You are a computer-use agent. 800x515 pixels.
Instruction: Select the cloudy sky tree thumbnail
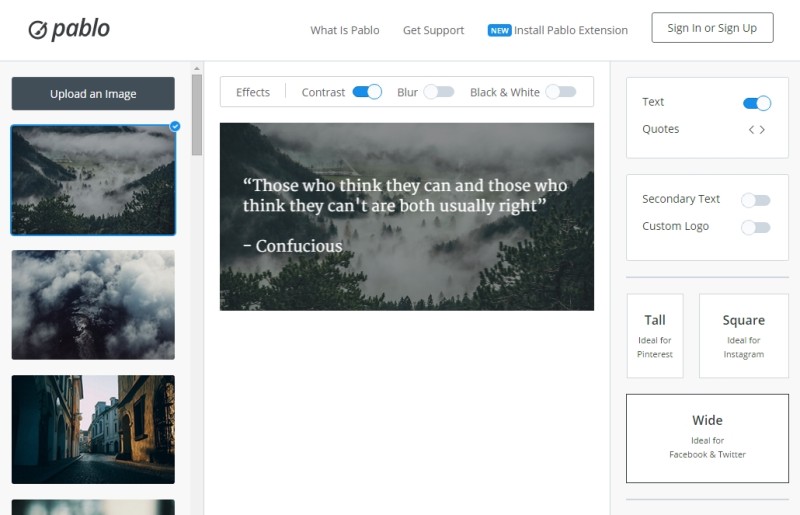point(93,305)
